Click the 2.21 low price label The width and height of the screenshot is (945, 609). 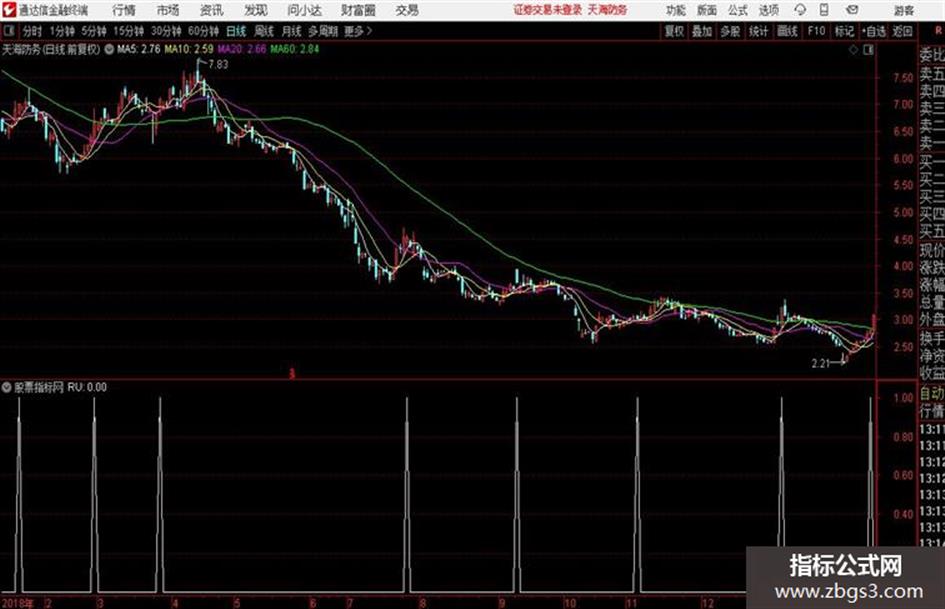[821, 364]
